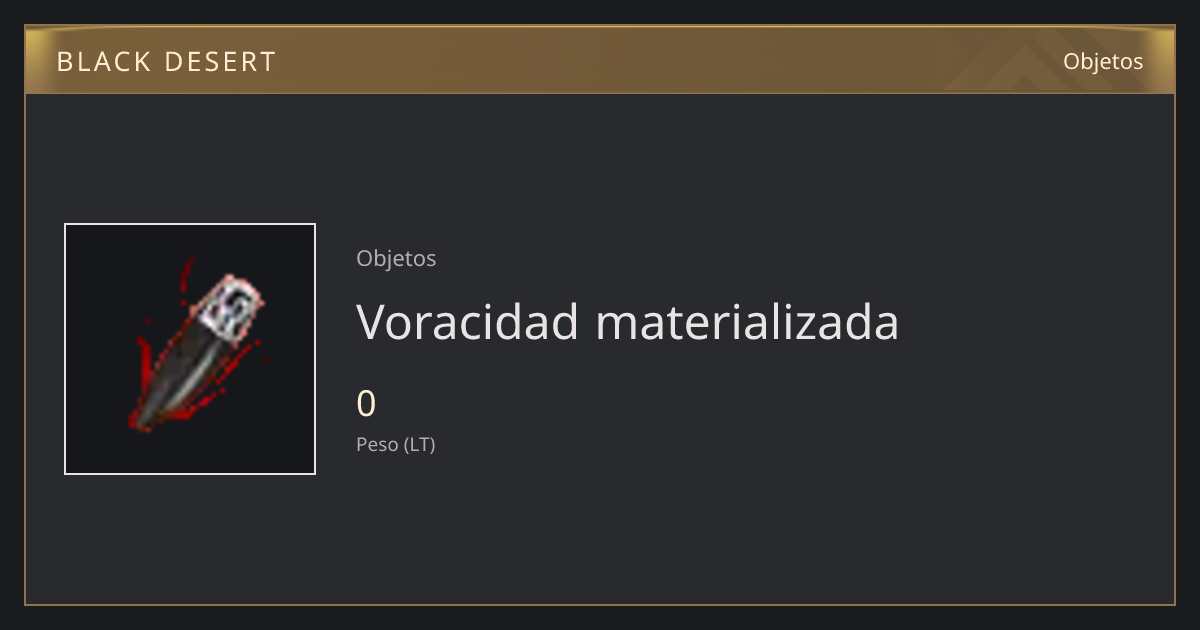Click the Peso (LT) label

coord(396,445)
